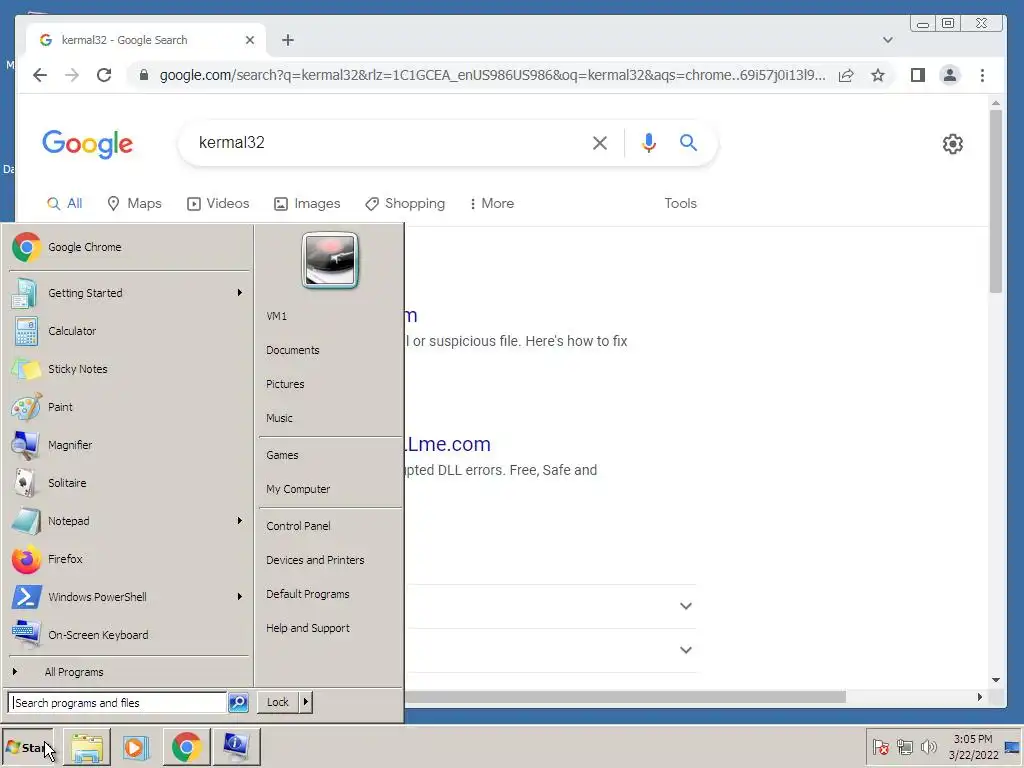Clear the kermal32 search query
1024x768 pixels.
(x=600, y=143)
